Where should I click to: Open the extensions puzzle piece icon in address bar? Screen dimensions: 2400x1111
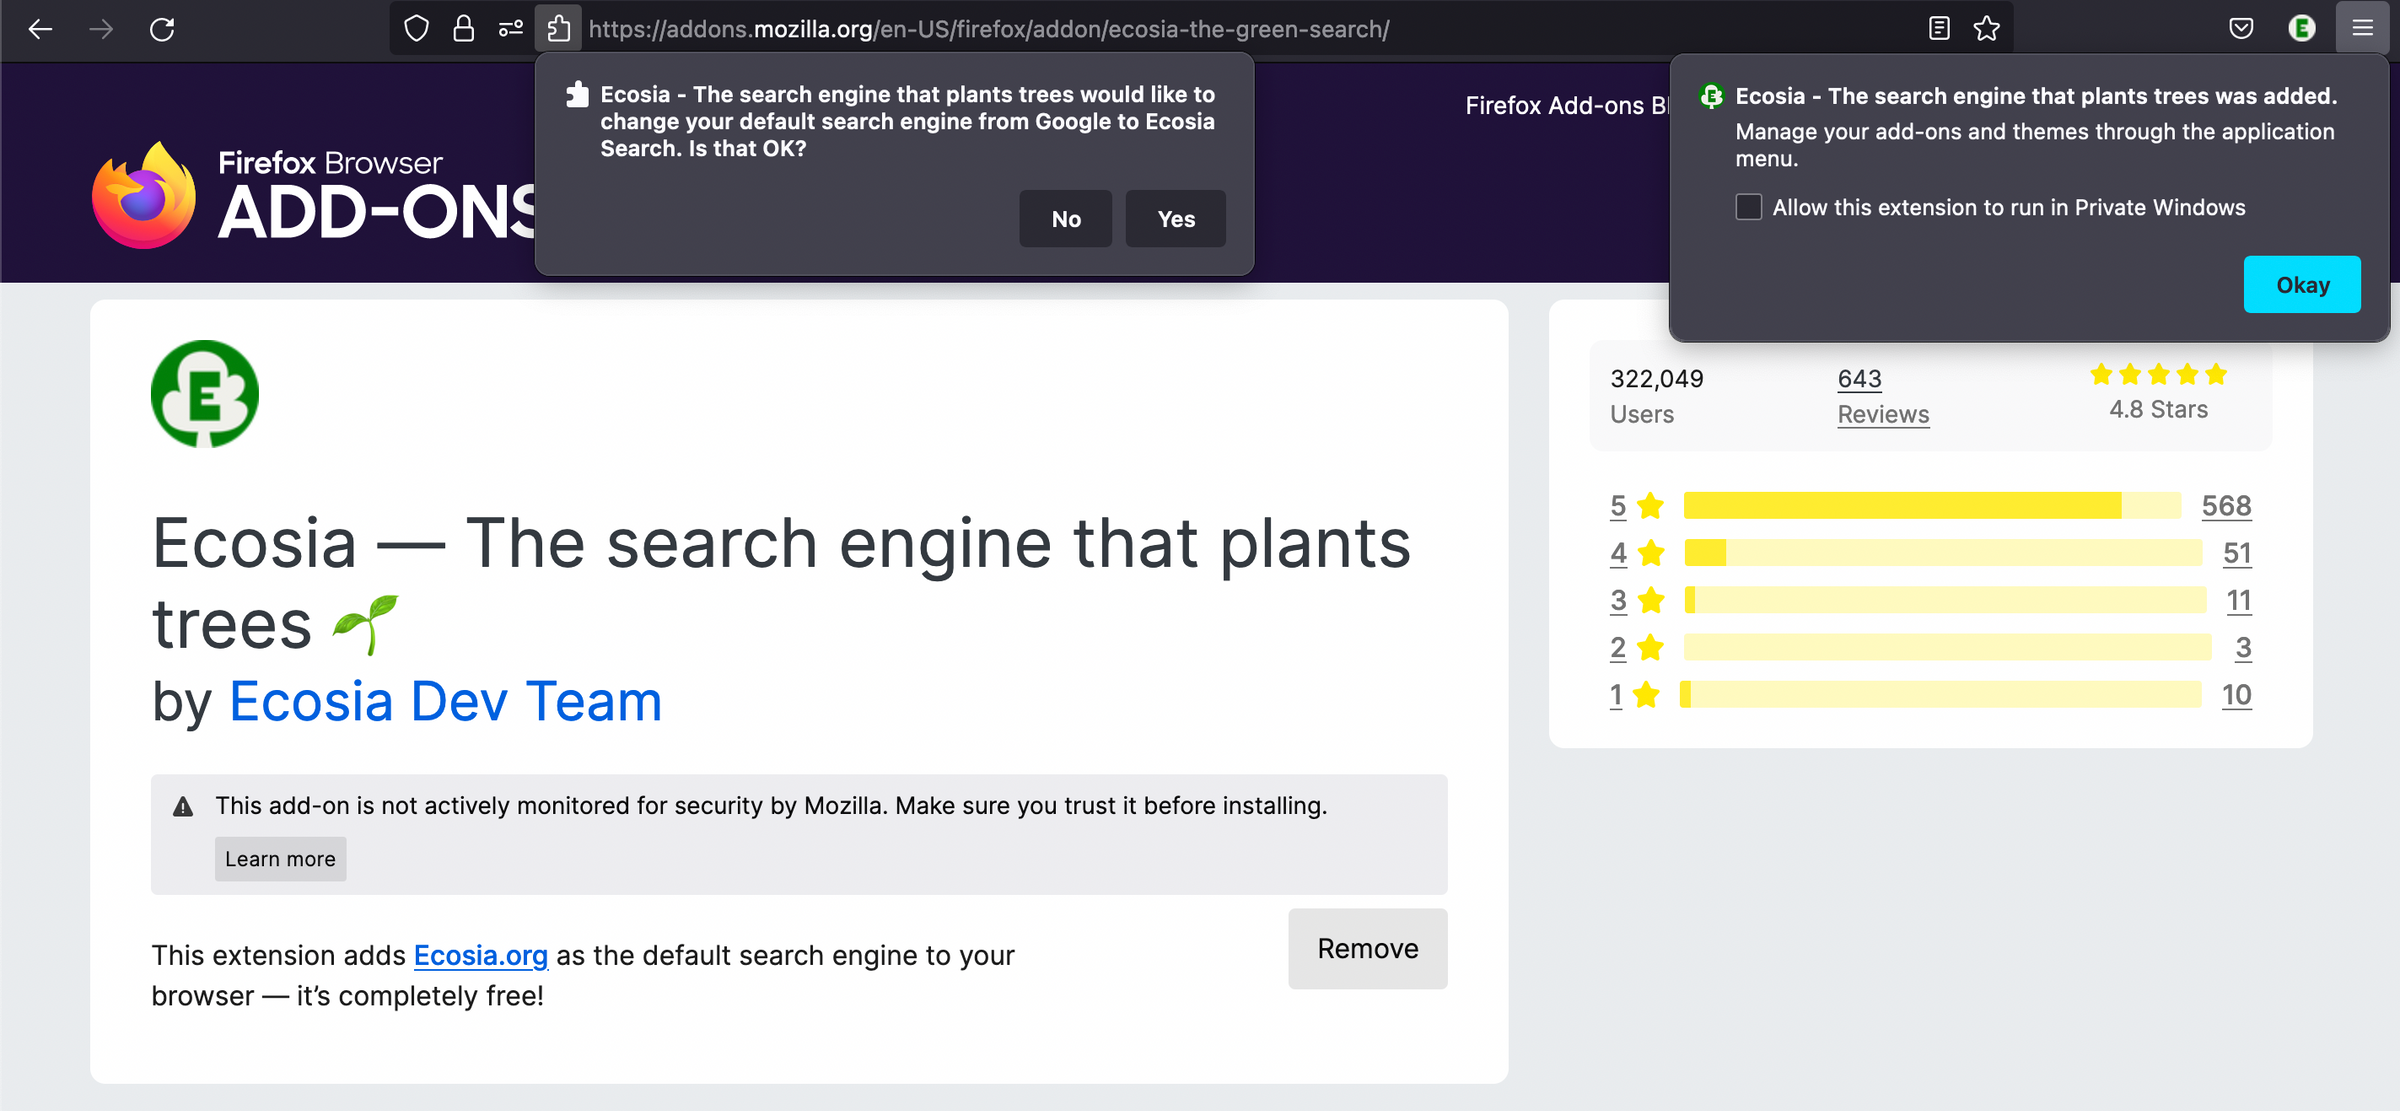point(559,29)
